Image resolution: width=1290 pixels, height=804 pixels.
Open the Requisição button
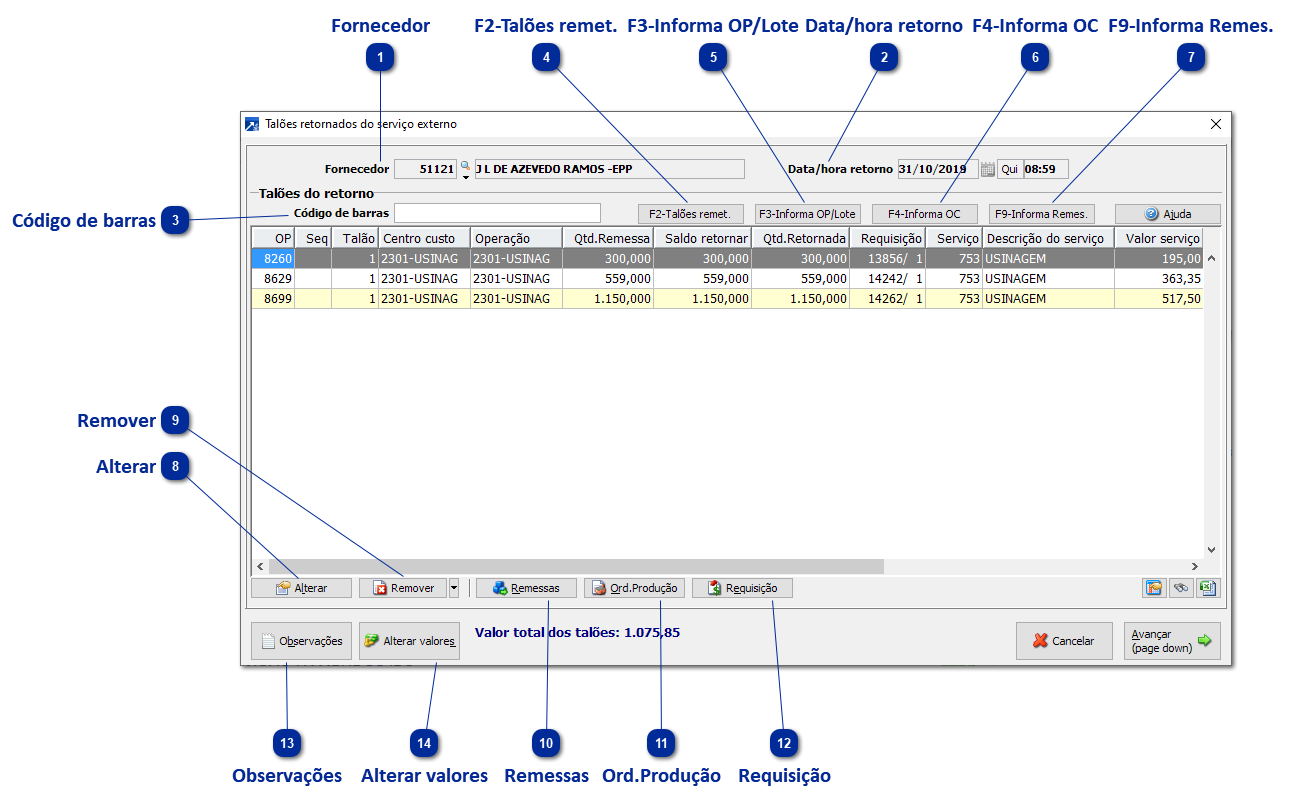pos(742,588)
